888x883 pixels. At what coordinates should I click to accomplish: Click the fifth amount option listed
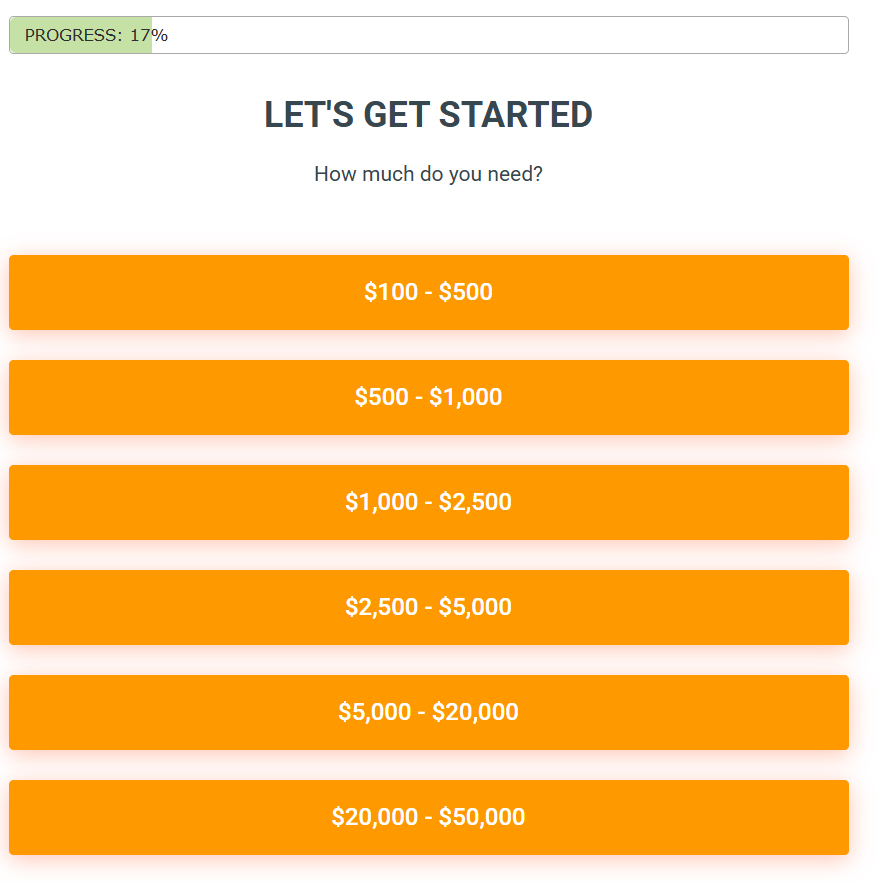(x=428, y=712)
